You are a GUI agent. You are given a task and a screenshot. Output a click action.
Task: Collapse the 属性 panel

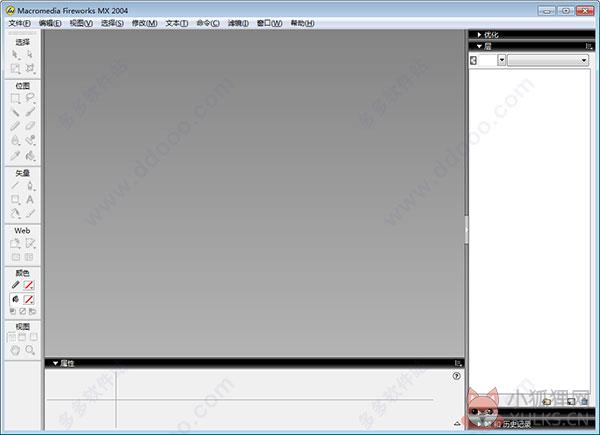(55, 363)
